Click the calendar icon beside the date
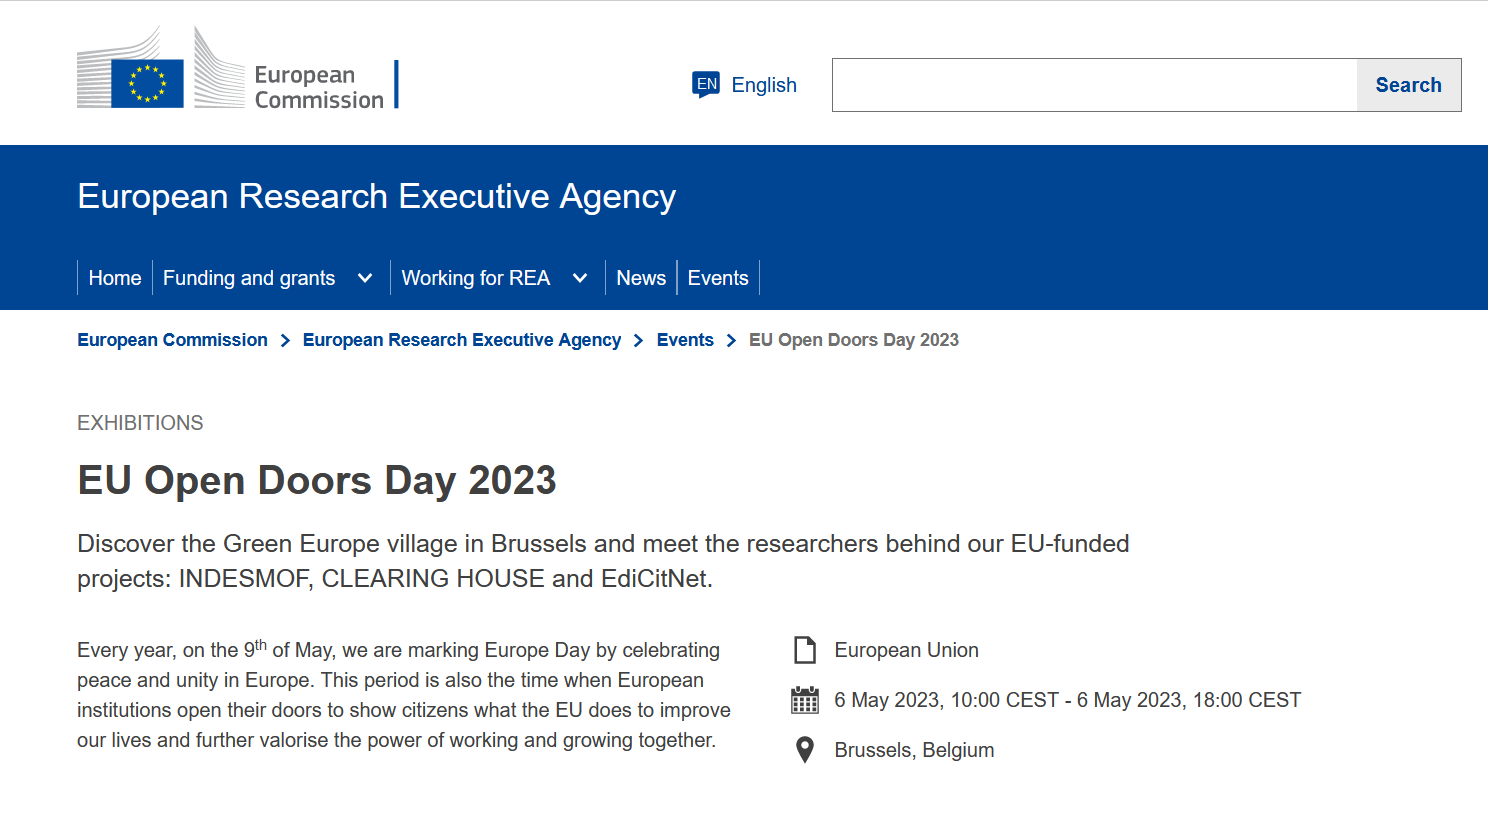 (805, 700)
